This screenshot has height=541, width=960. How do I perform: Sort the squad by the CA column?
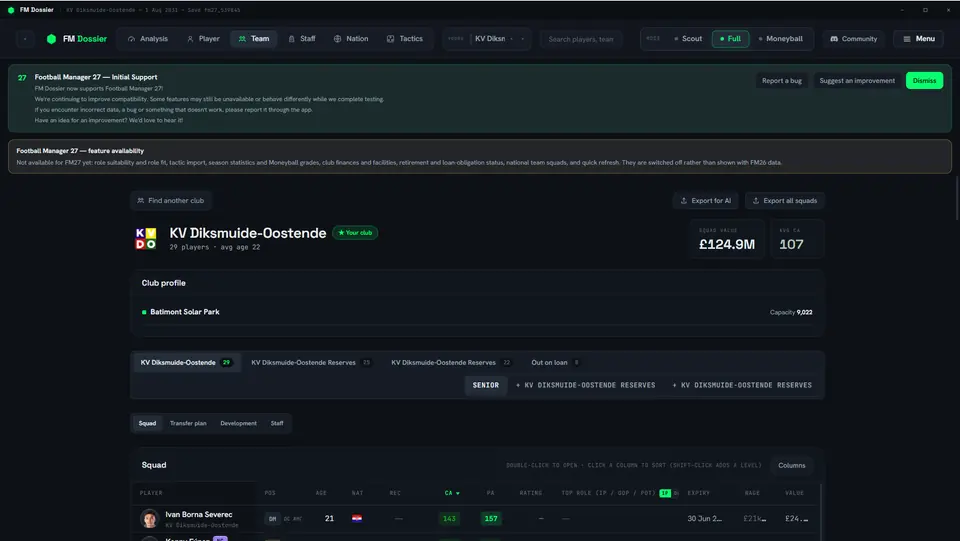point(452,493)
